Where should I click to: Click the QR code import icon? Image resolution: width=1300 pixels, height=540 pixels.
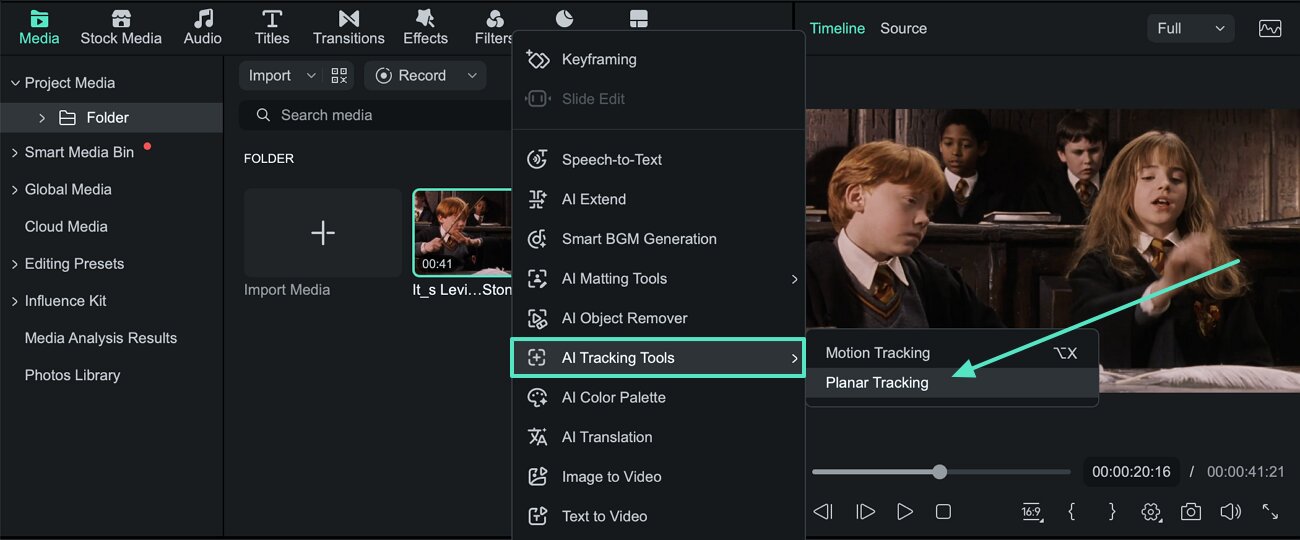coord(340,76)
